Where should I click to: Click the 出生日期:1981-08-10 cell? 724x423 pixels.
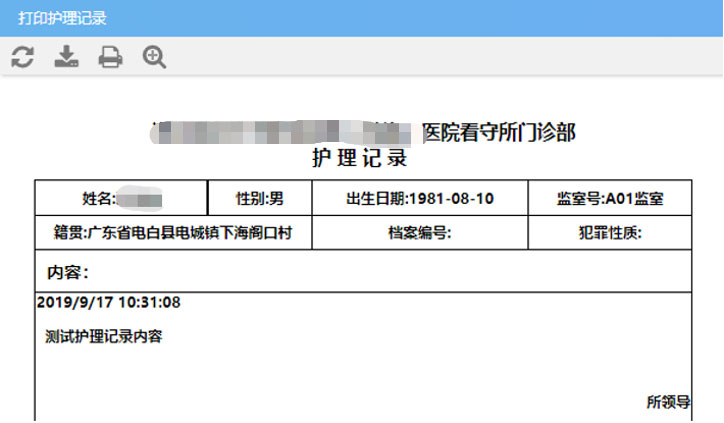420,198
